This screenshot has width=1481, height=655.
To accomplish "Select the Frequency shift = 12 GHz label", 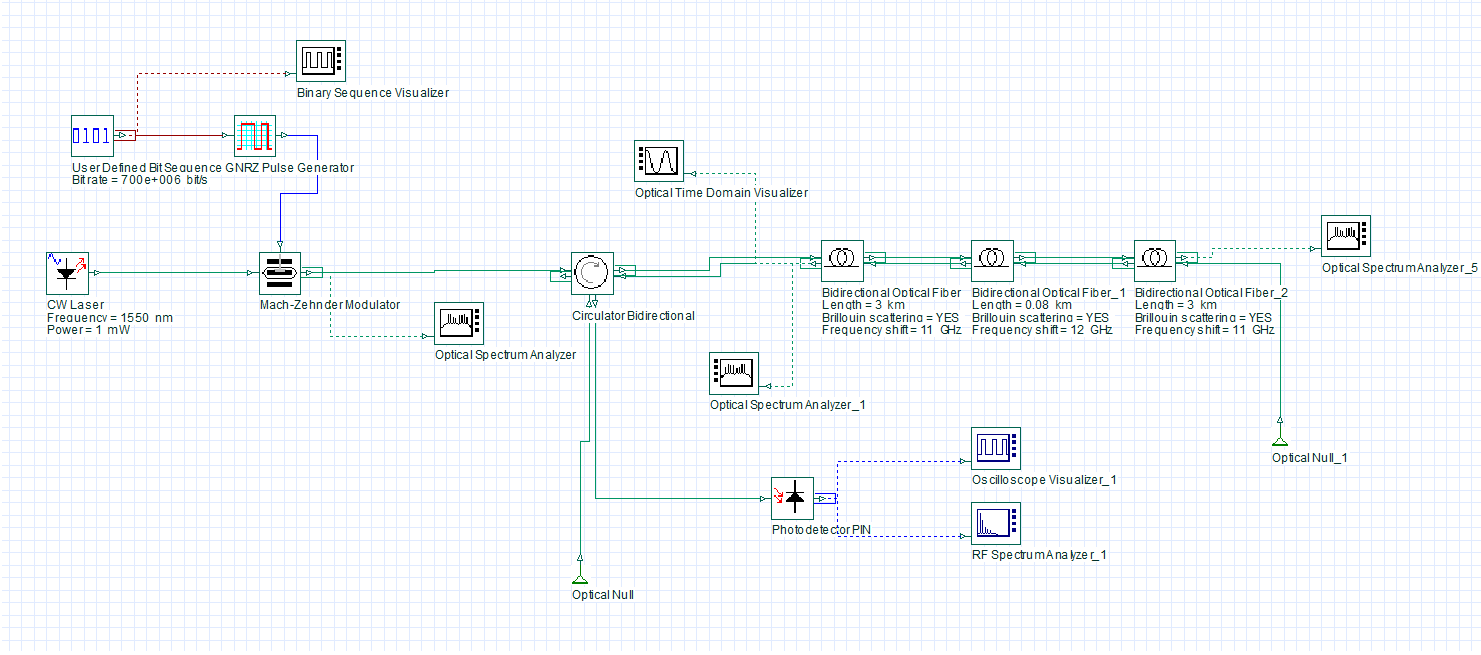I will coord(1040,329).
